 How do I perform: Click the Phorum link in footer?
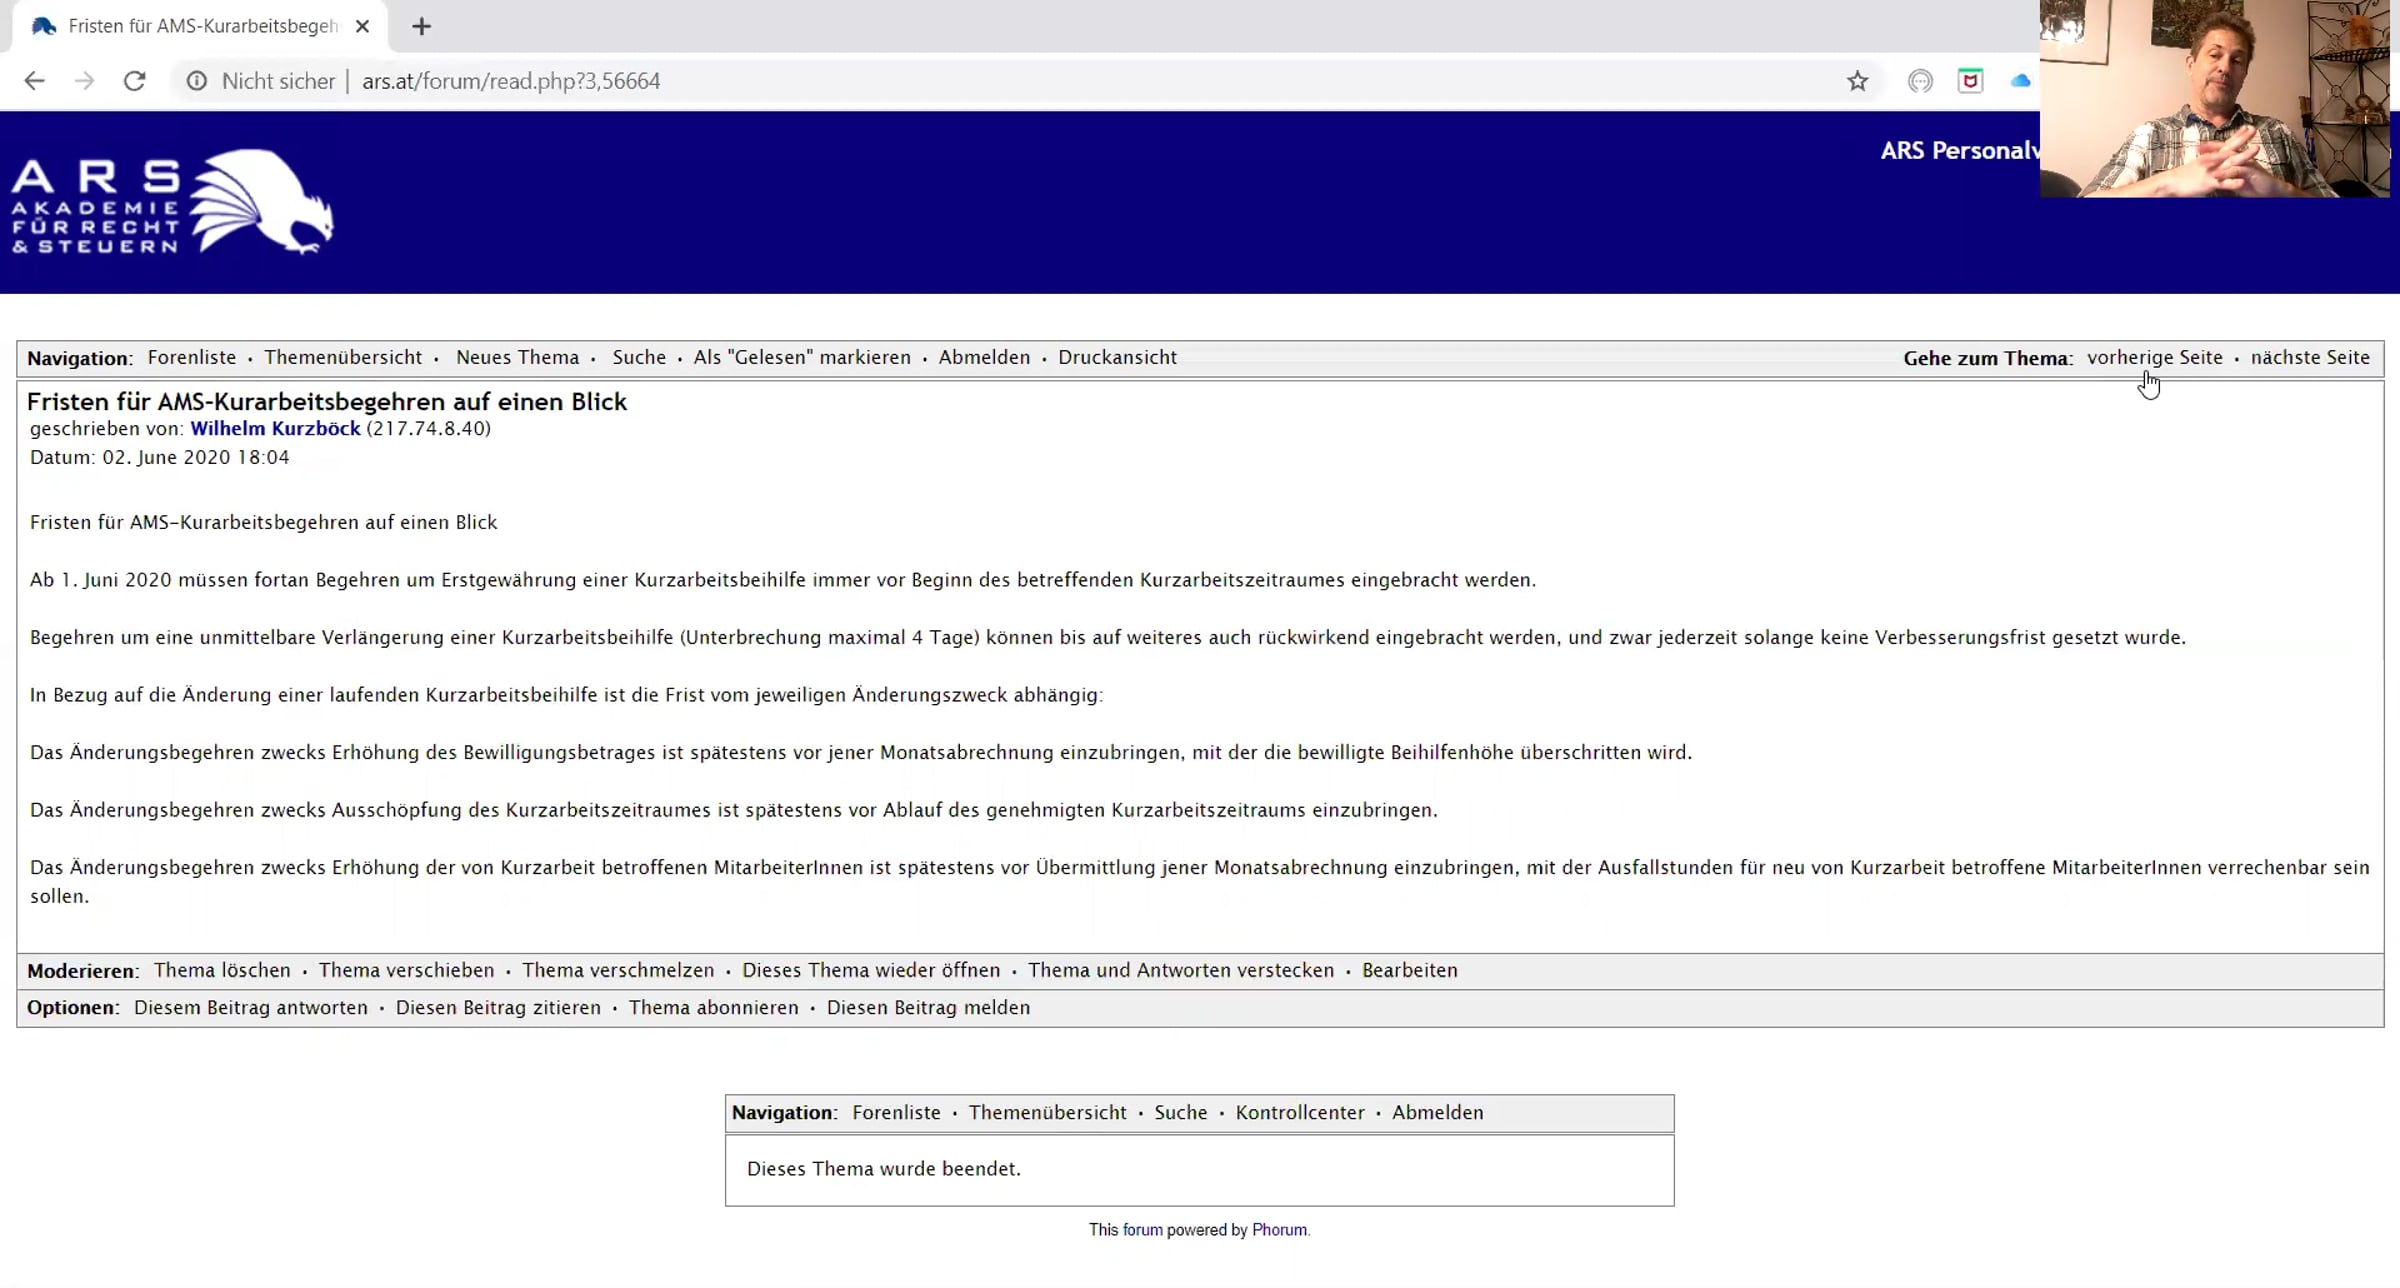pyautogui.click(x=1279, y=1230)
